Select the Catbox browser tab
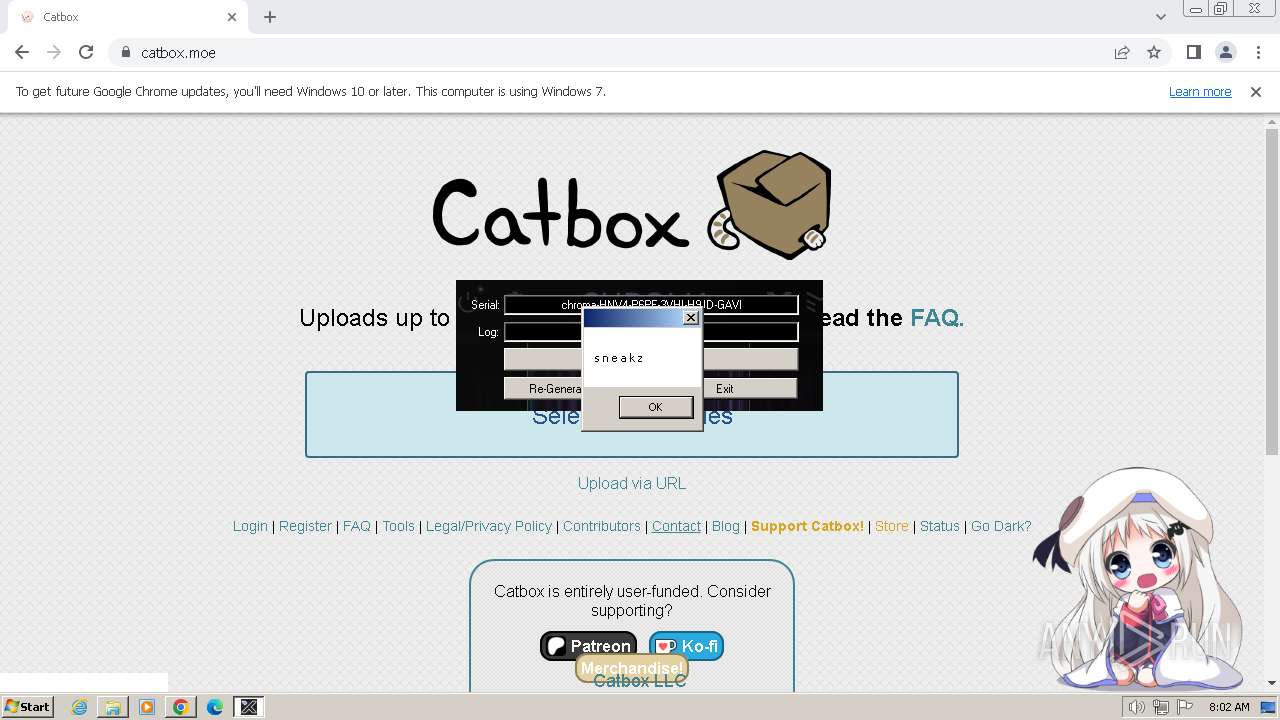 click(x=128, y=17)
